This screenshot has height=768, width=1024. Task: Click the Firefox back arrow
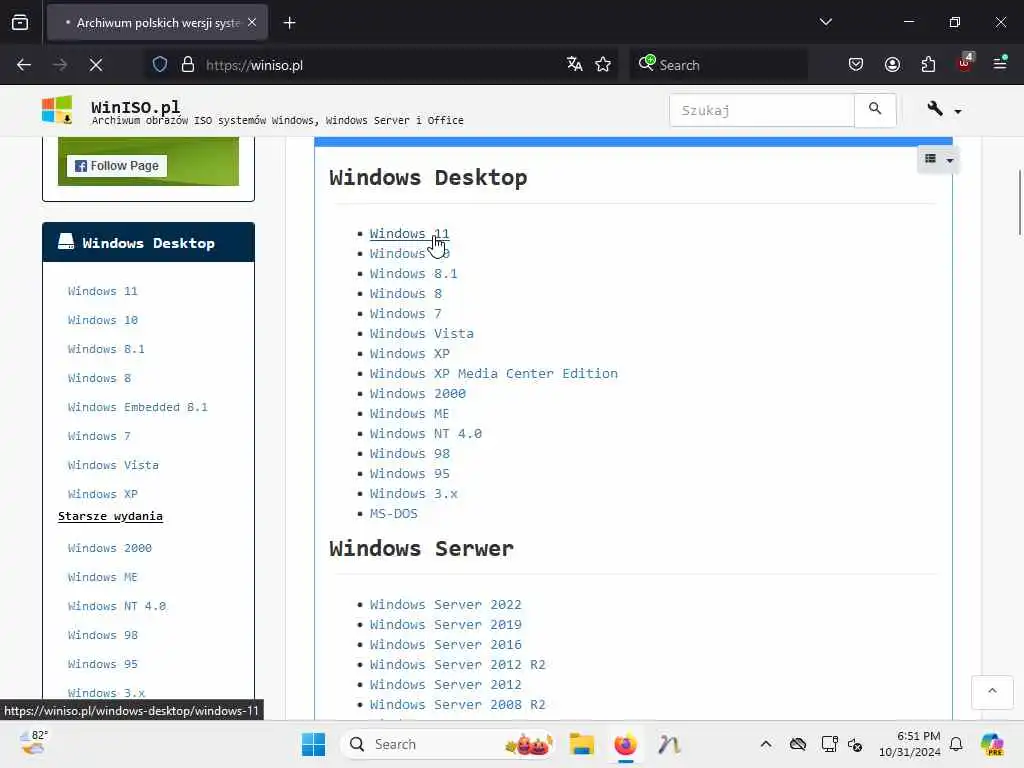(24, 65)
